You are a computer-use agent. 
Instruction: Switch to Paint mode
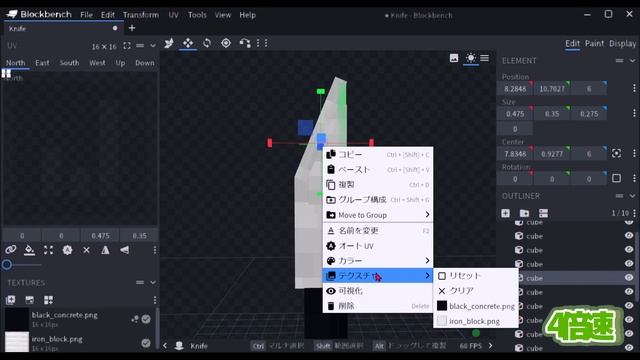(x=594, y=43)
